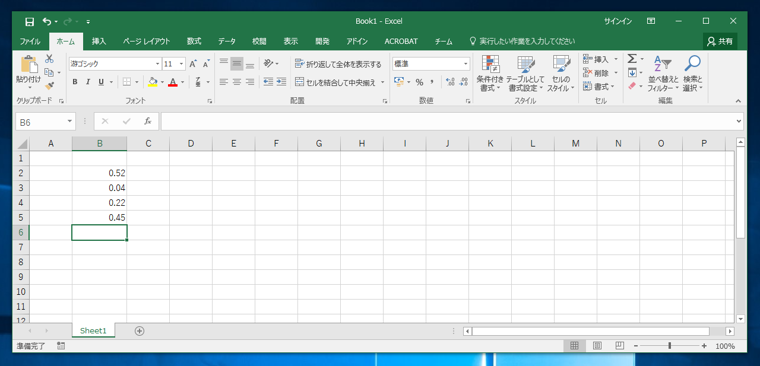Image resolution: width=760 pixels, height=366 pixels.
Task: Open the ファイル tab
Action: (30, 41)
